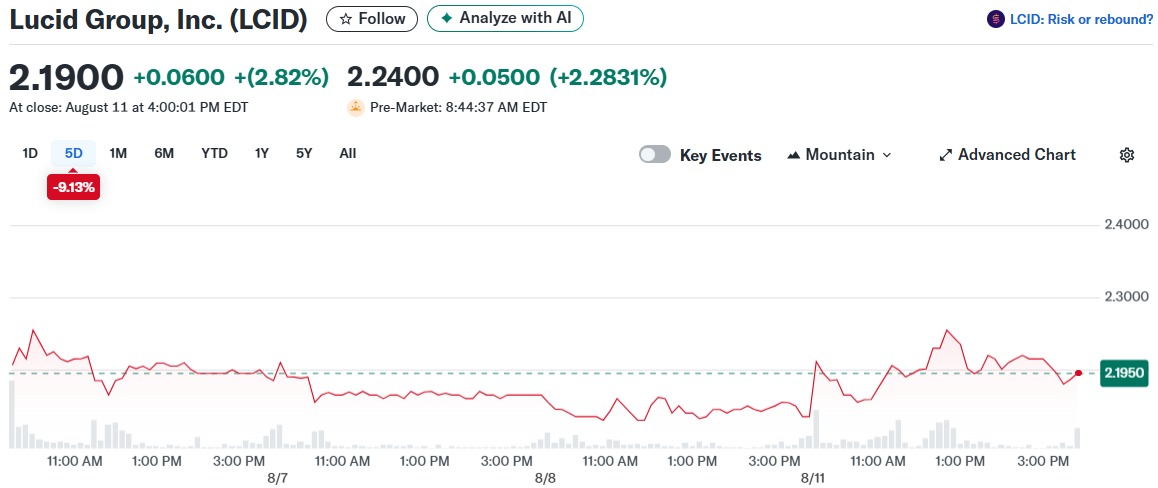Click the 2.1950 price label on axis
This screenshot has width=1158, height=488.
click(1124, 374)
